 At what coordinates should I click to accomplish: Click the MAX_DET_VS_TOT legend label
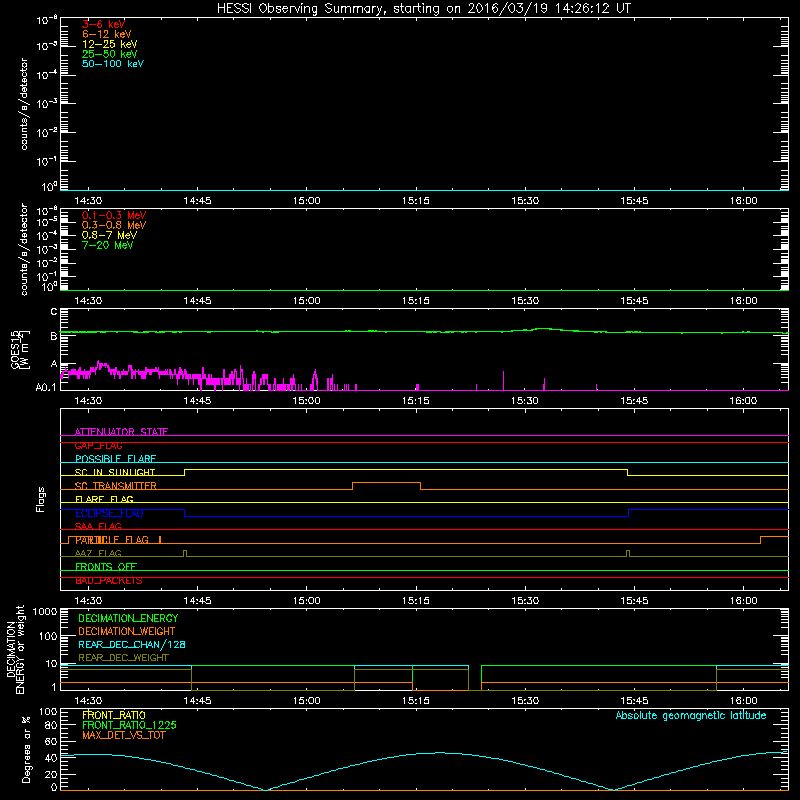click(124, 736)
